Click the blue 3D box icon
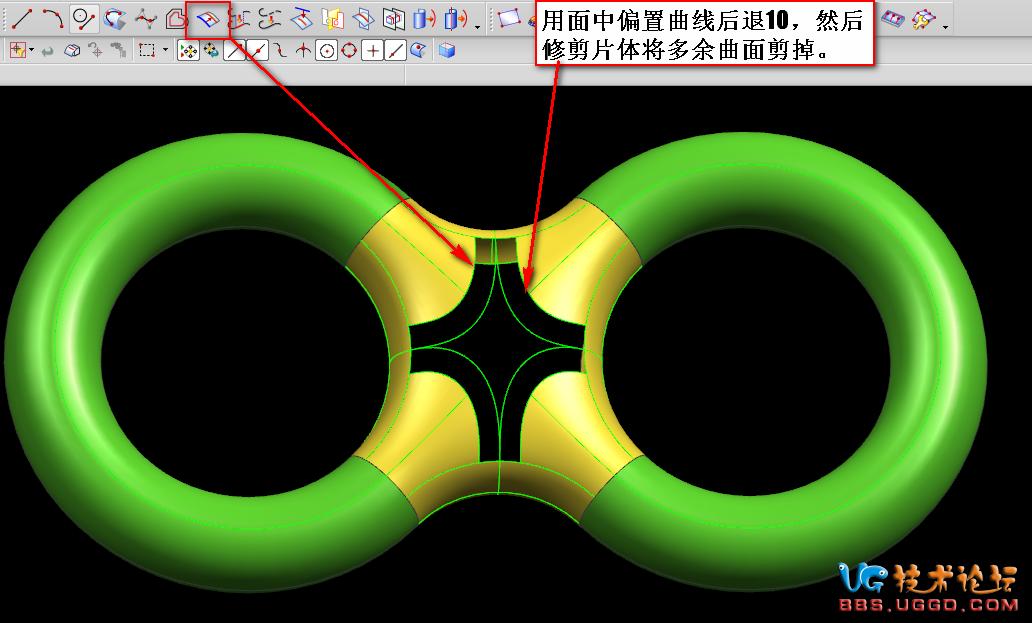Viewport: 1032px width, 623px height. [448, 51]
